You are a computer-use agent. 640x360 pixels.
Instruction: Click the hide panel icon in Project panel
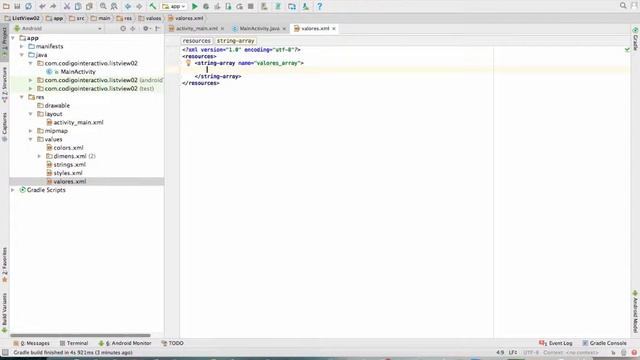pyautogui.click(x=158, y=29)
